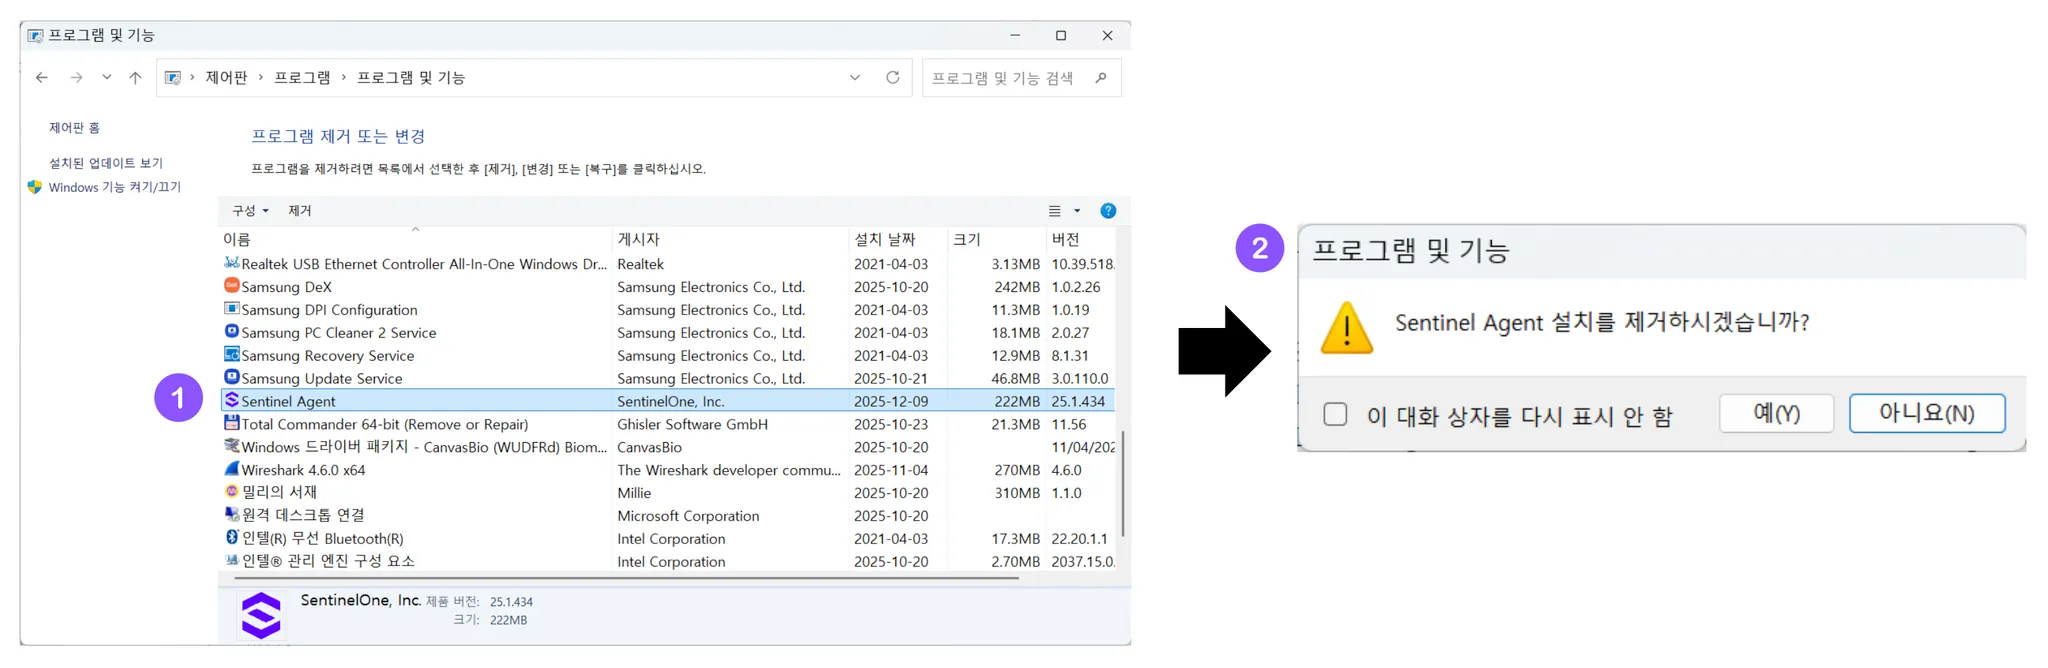This screenshot has height=668, width=2048.
Task: Select the Samsung DeX entry name
Action: [287, 287]
